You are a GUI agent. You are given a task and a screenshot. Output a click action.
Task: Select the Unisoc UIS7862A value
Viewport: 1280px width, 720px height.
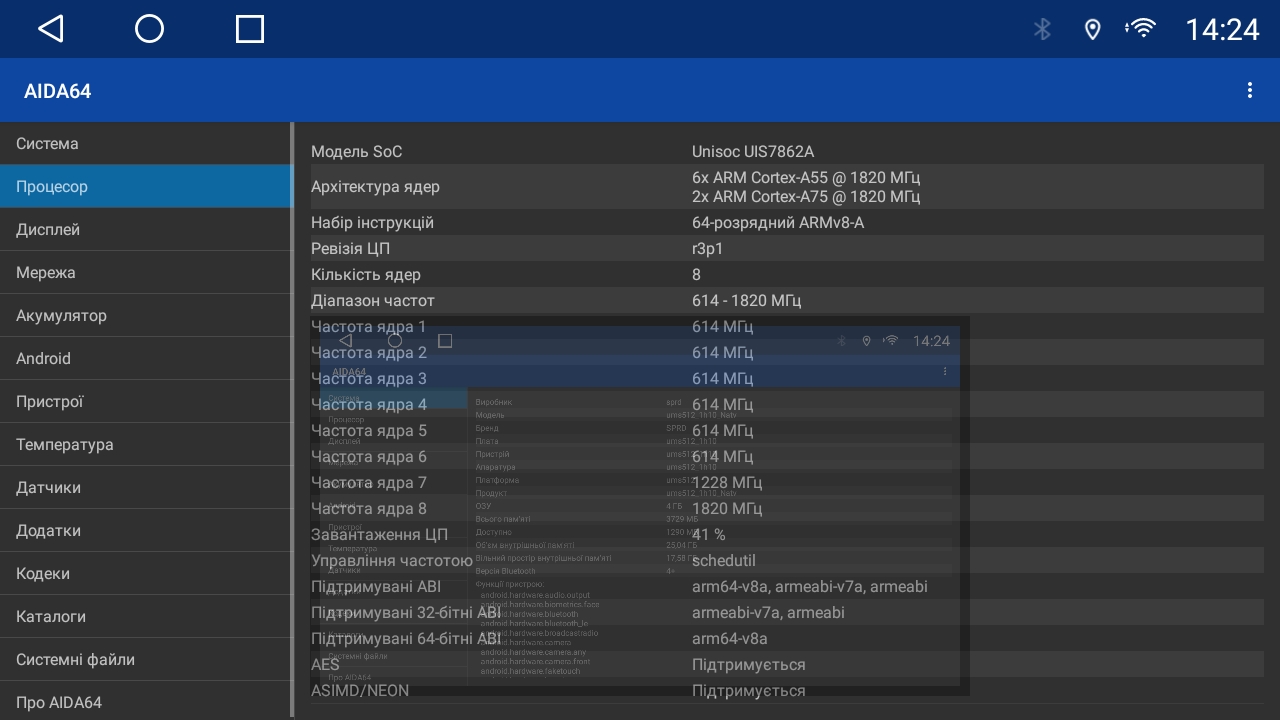point(753,152)
